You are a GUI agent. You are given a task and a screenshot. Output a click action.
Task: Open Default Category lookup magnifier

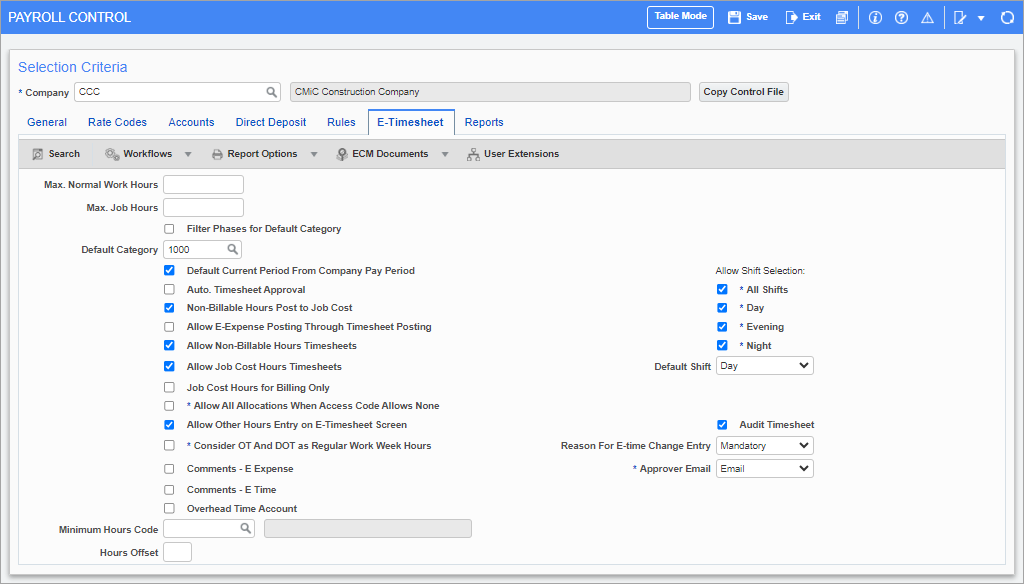click(x=232, y=250)
